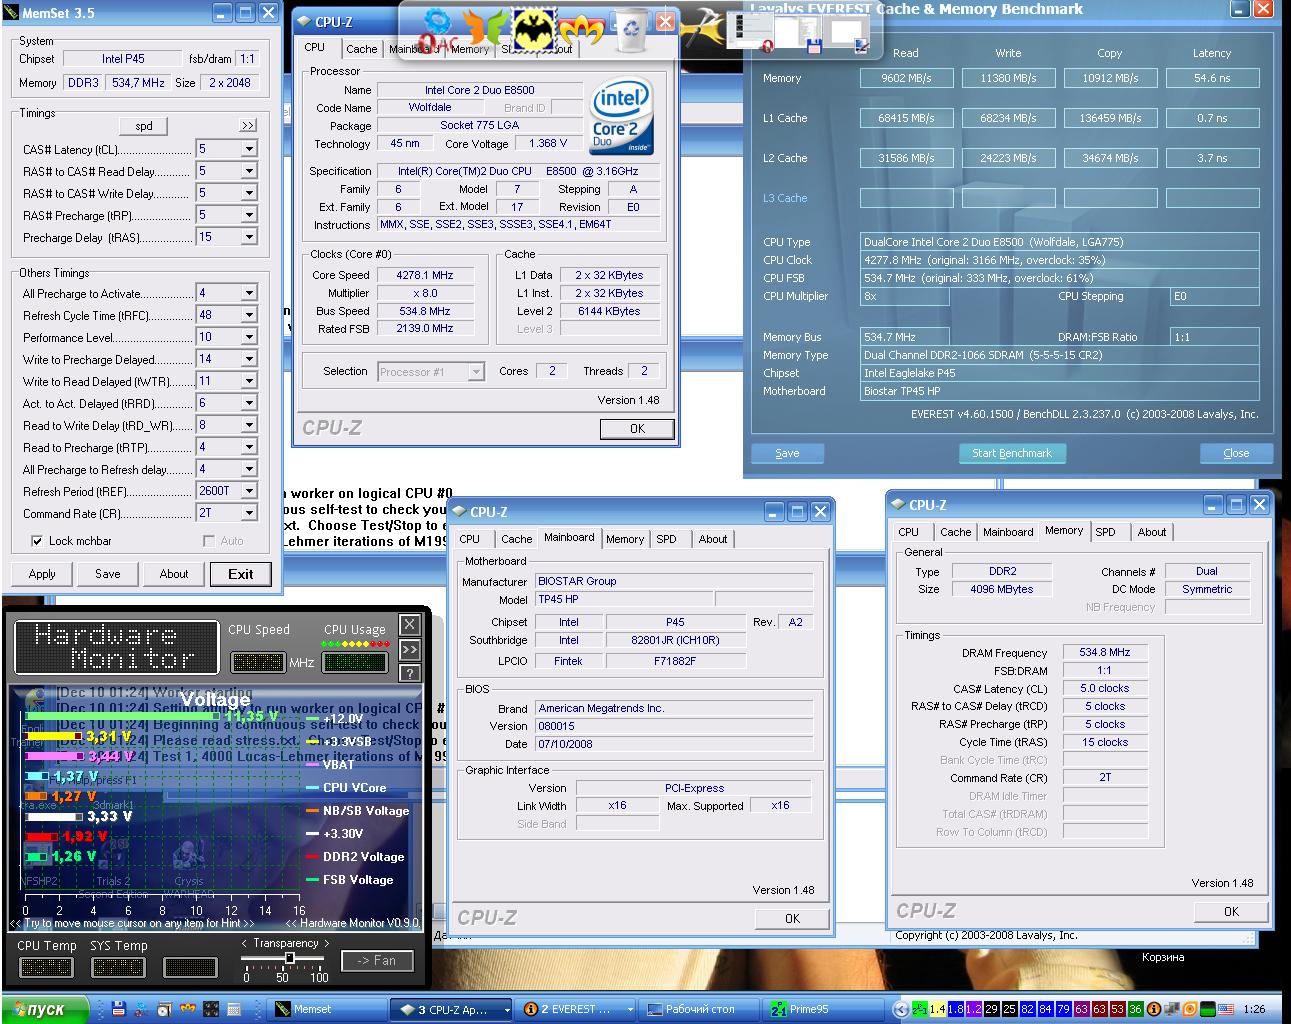This screenshot has width=1291, height=1024.
Task: Open the Recycle Bin dock icon
Action: (630, 28)
